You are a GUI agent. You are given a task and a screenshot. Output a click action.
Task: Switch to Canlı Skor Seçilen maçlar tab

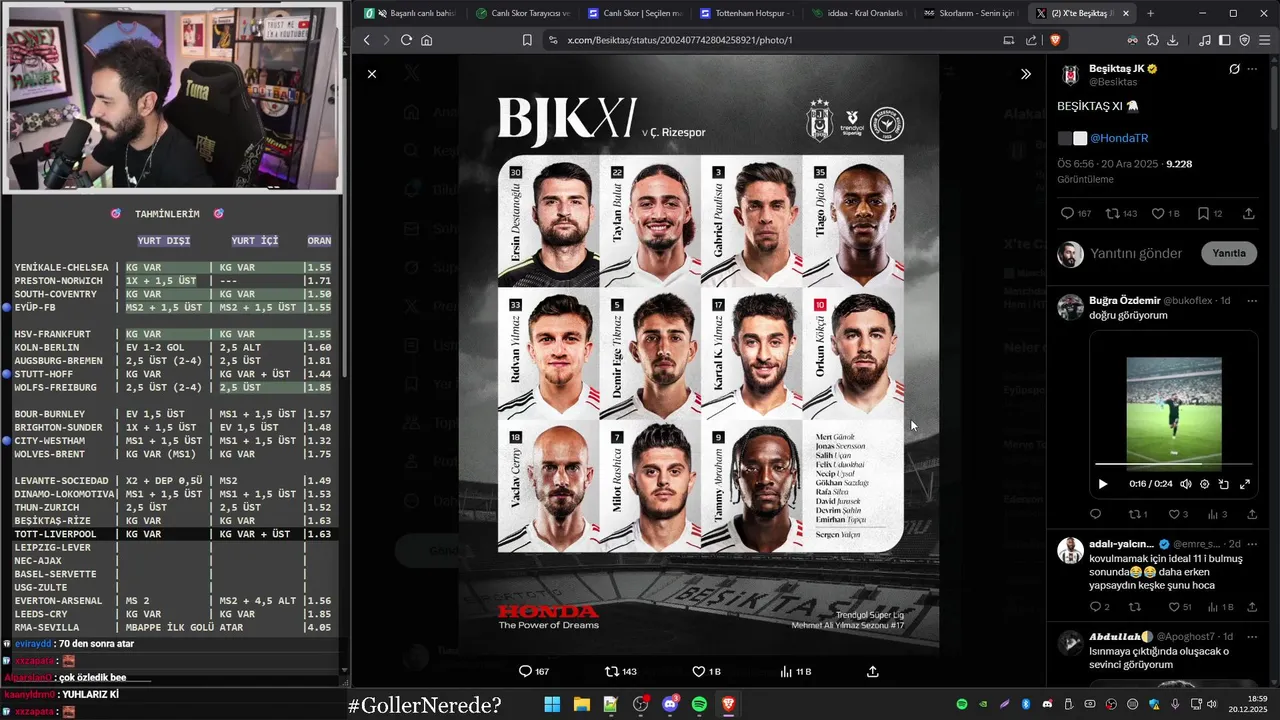633,13
